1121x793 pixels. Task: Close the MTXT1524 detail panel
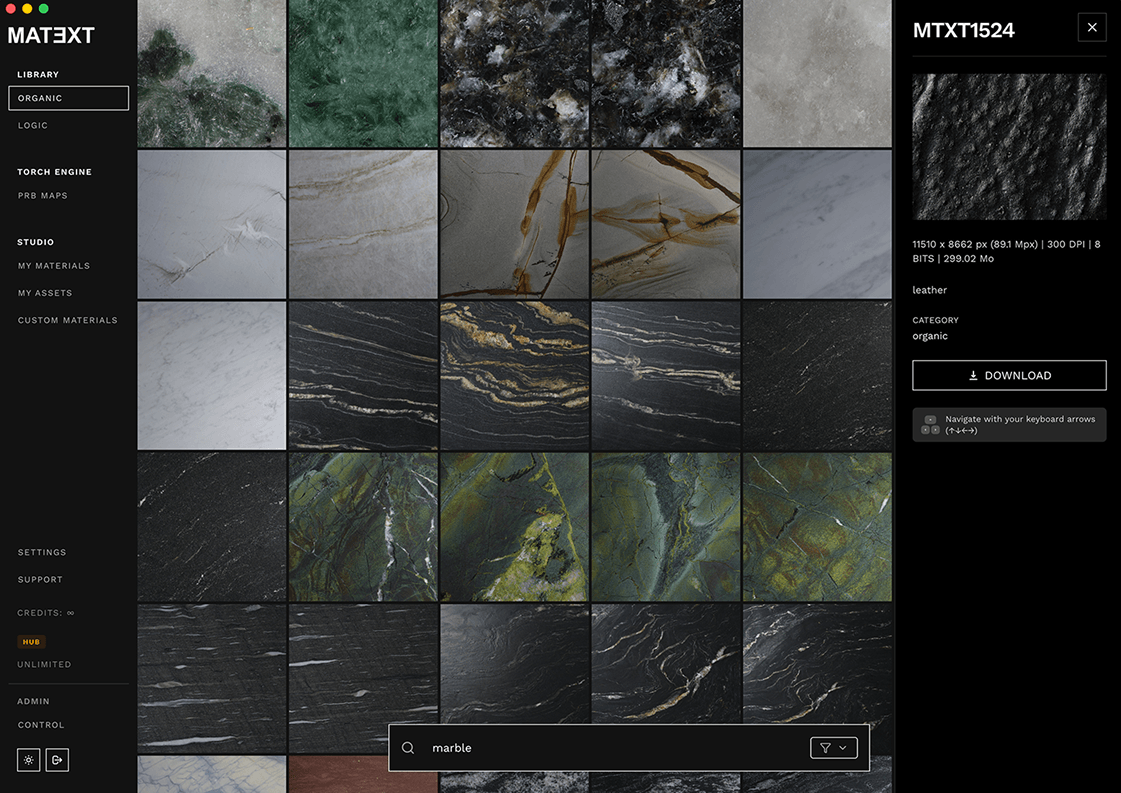click(x=1092, y=27)
